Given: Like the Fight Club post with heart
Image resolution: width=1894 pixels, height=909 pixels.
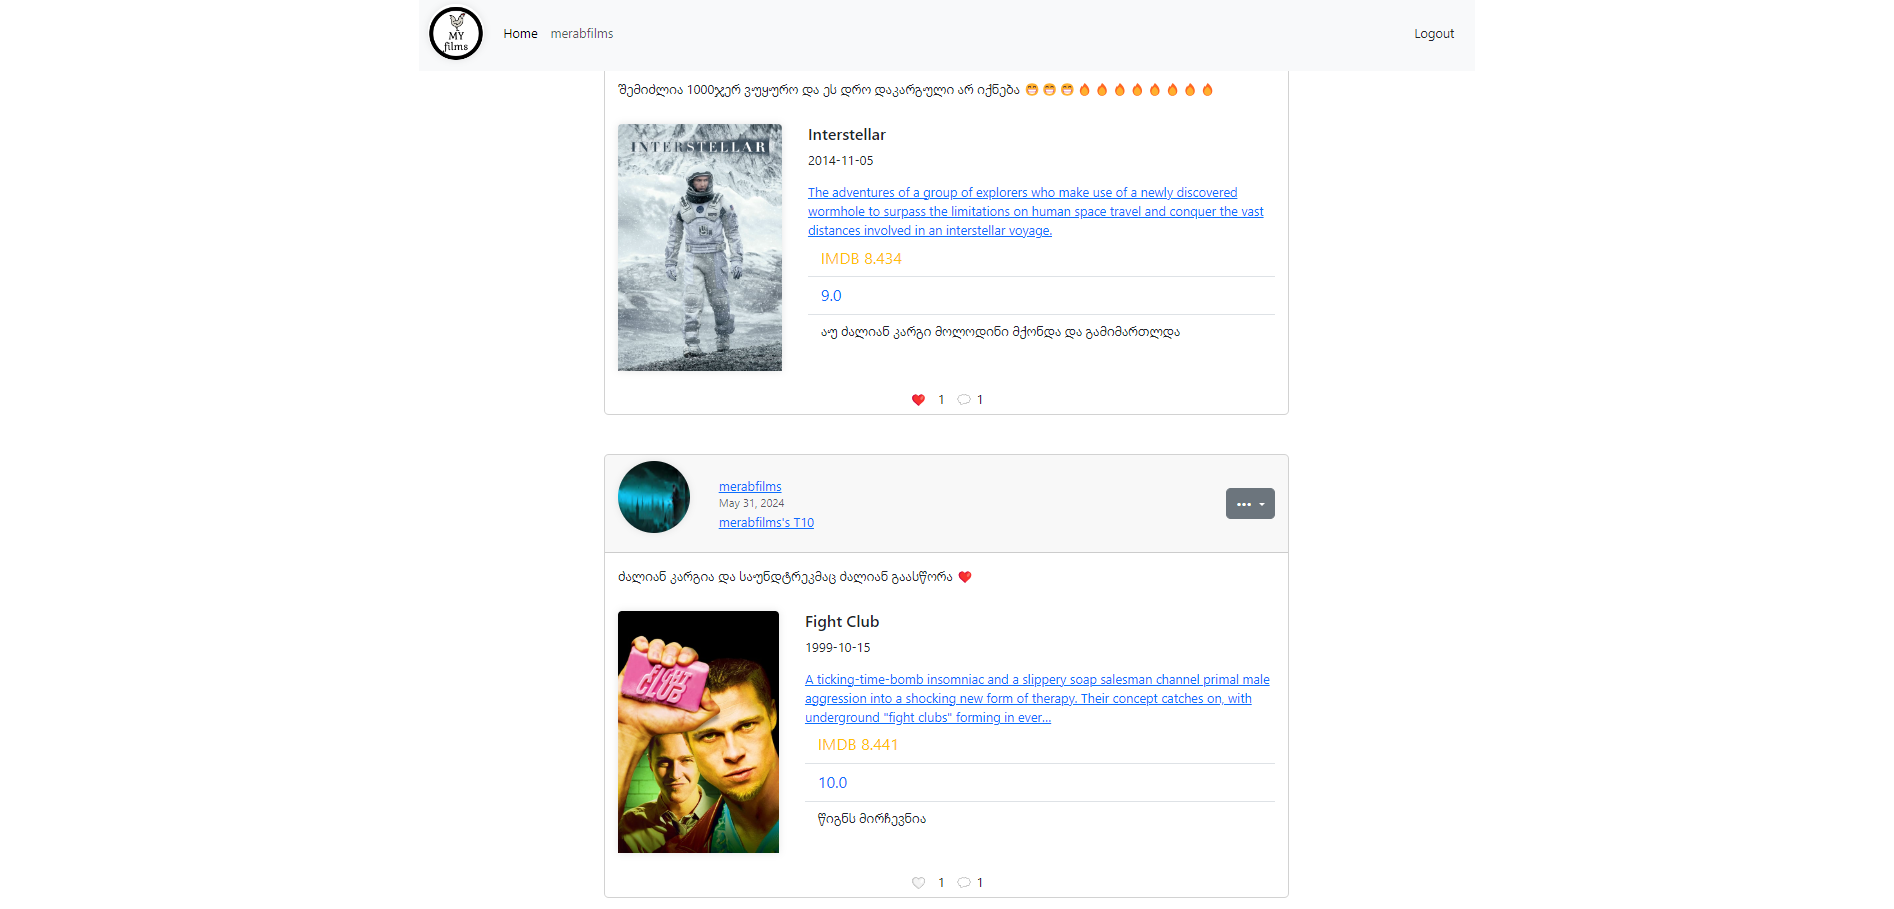Looking at the screenshot, I should coord(918,883).
